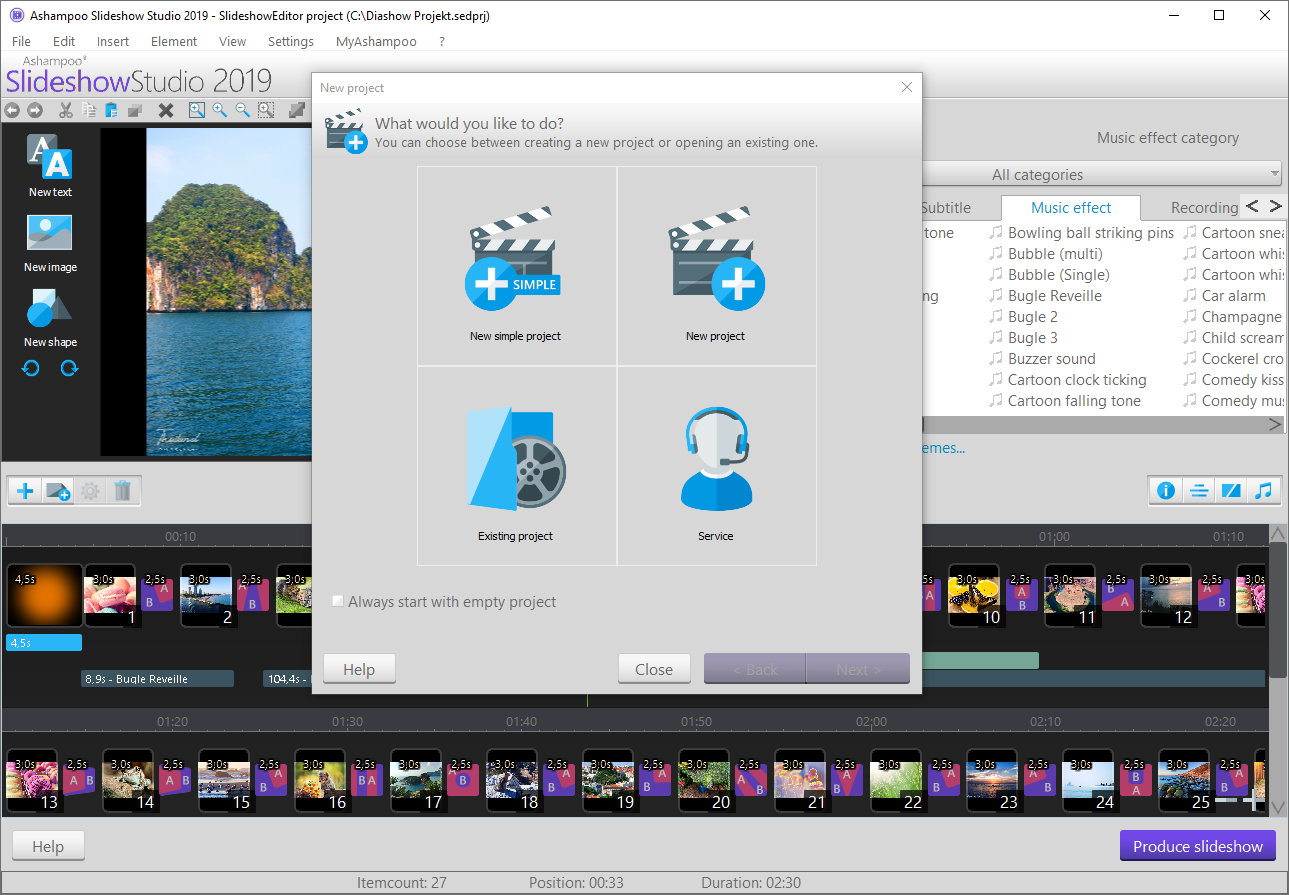The height and width of the screenshot is (895, 1289).
Task: Choose Existing project option
Action: click(x=516, y=466)
